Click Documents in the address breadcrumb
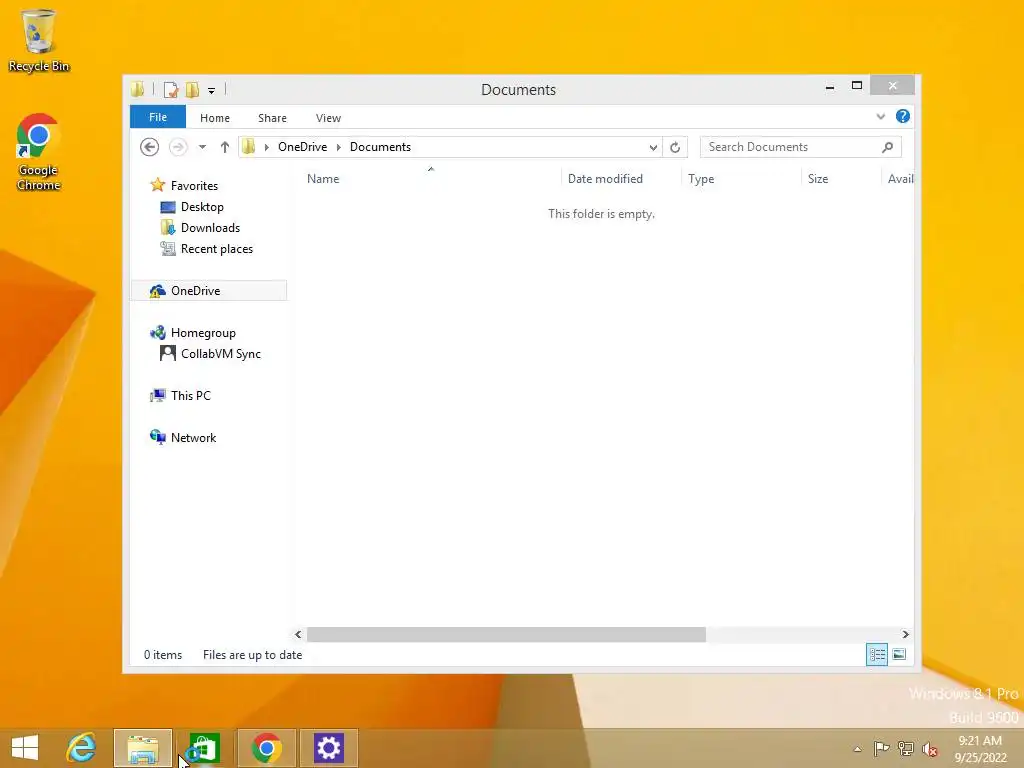 (380, 147)
